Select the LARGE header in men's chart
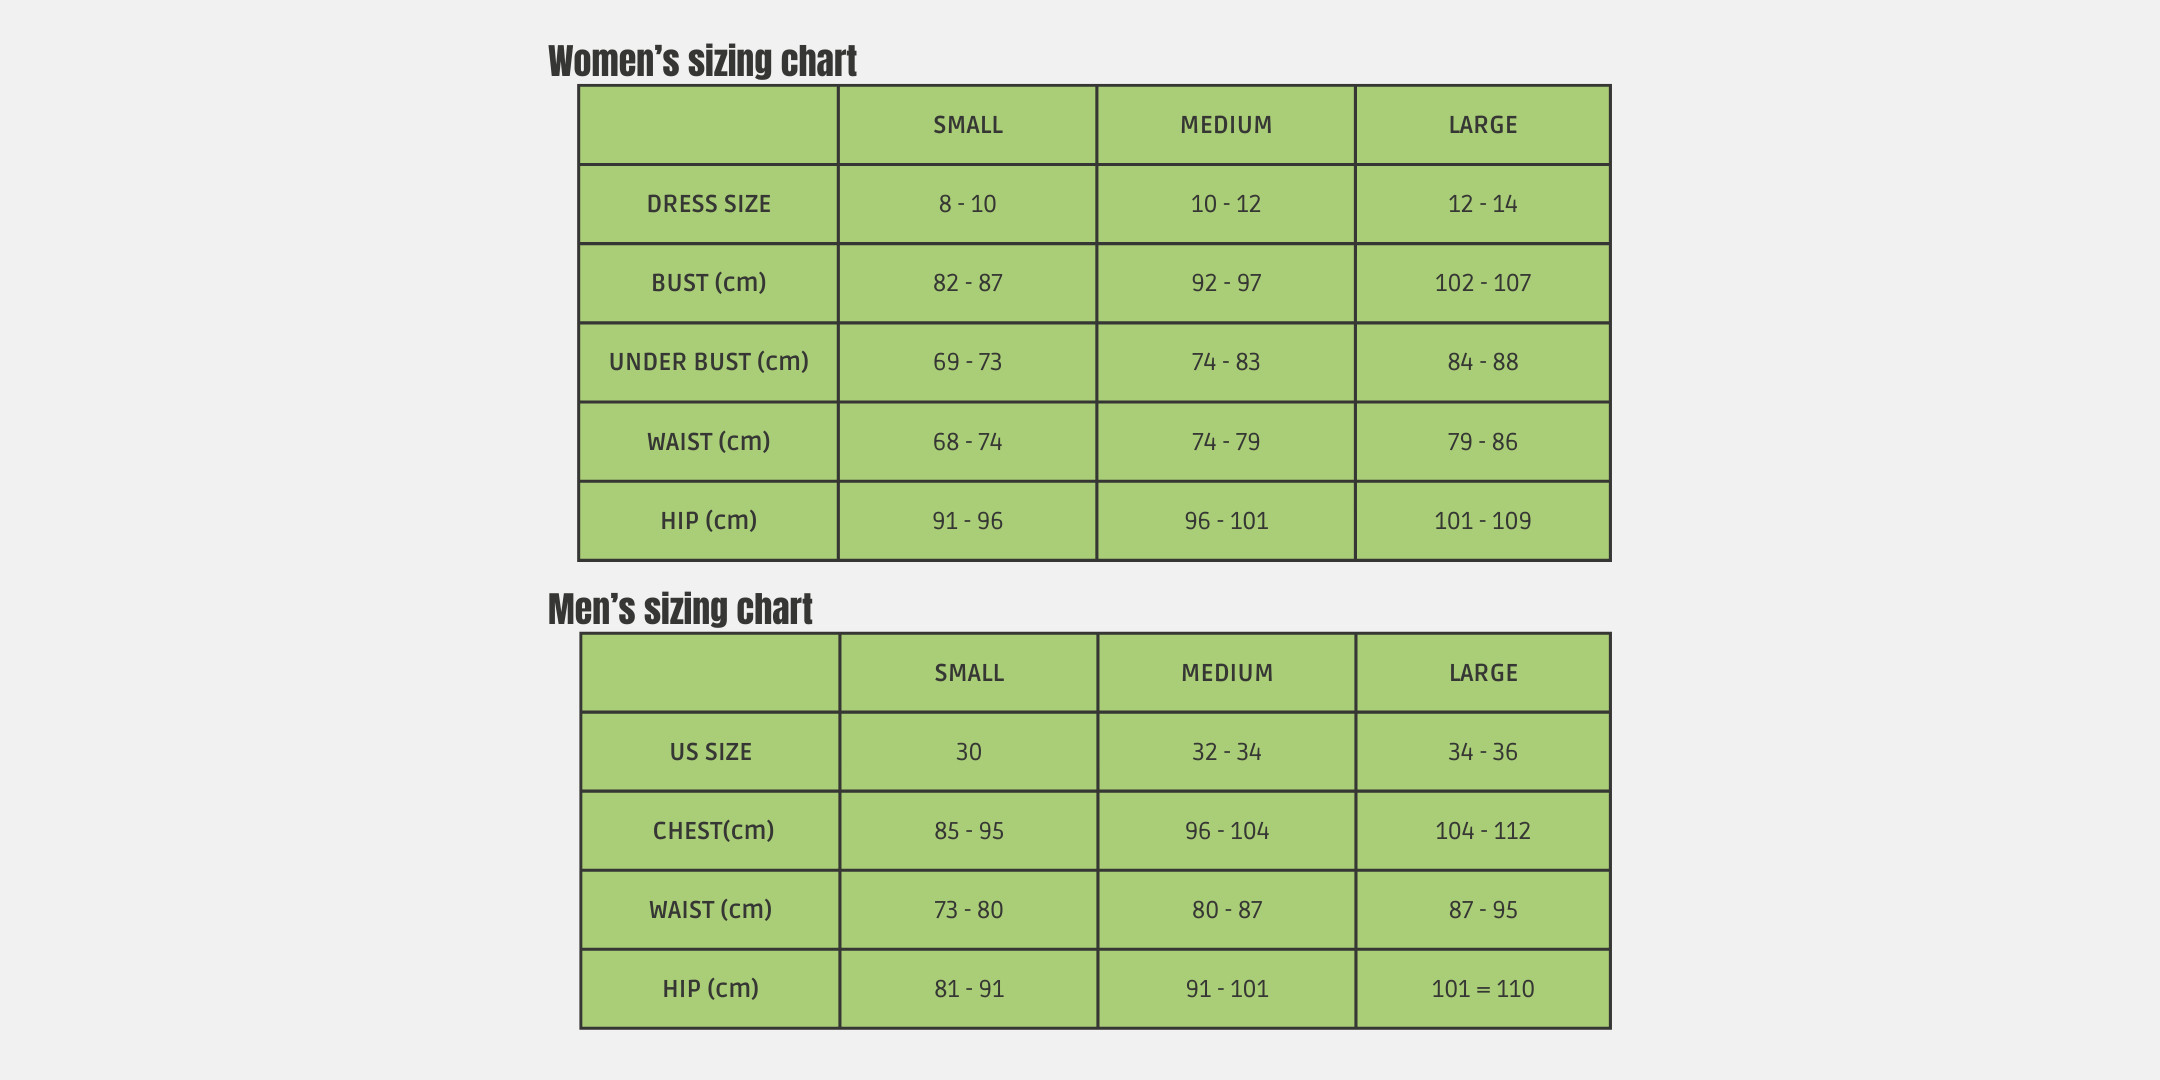 tap(1483, 673)
